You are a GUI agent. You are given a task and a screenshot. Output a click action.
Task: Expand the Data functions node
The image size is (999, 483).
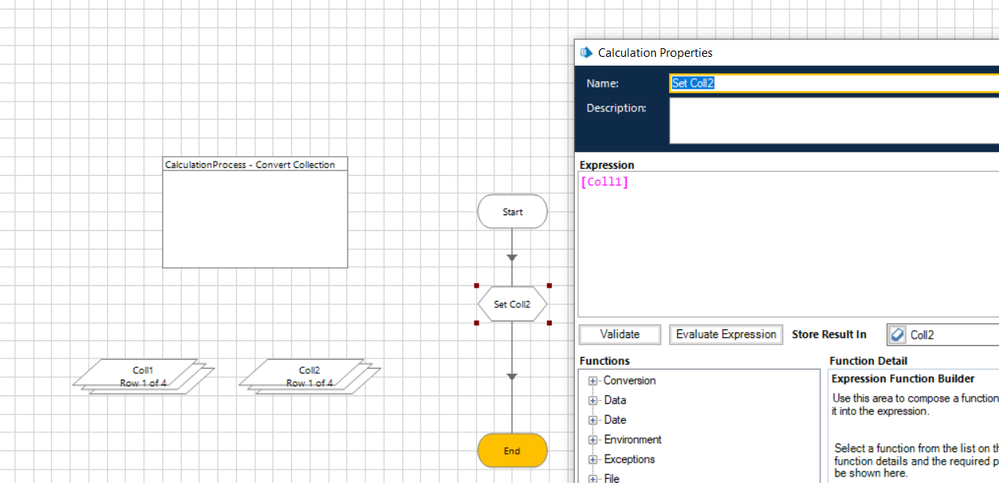click(593, 401)
